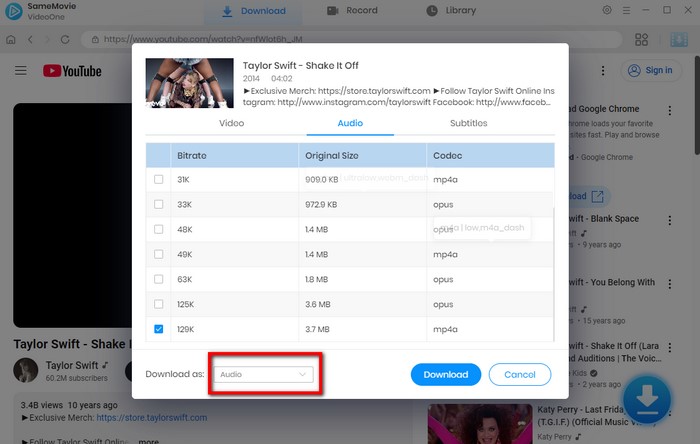This screenshot has height=444, width=700.
Task: Navigate back in the browser bar
Action: (30, 39)
